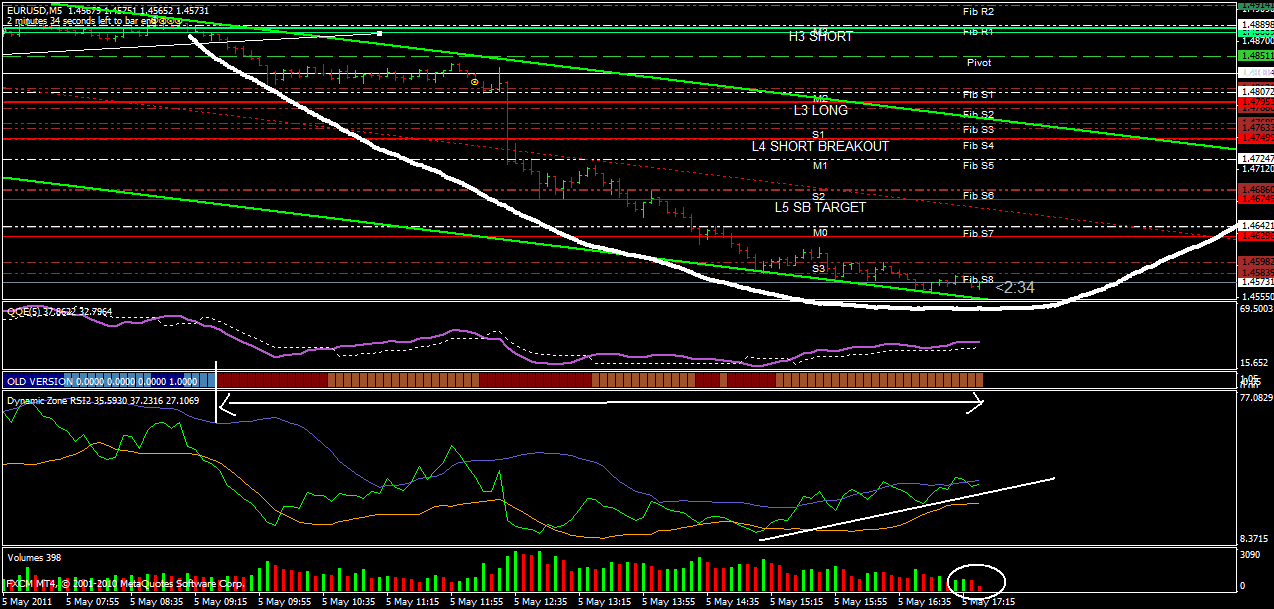Select the Fib S5 level label
This screenshot has width=1274, height=609.
pyautogui.click(x=978, y=165)
